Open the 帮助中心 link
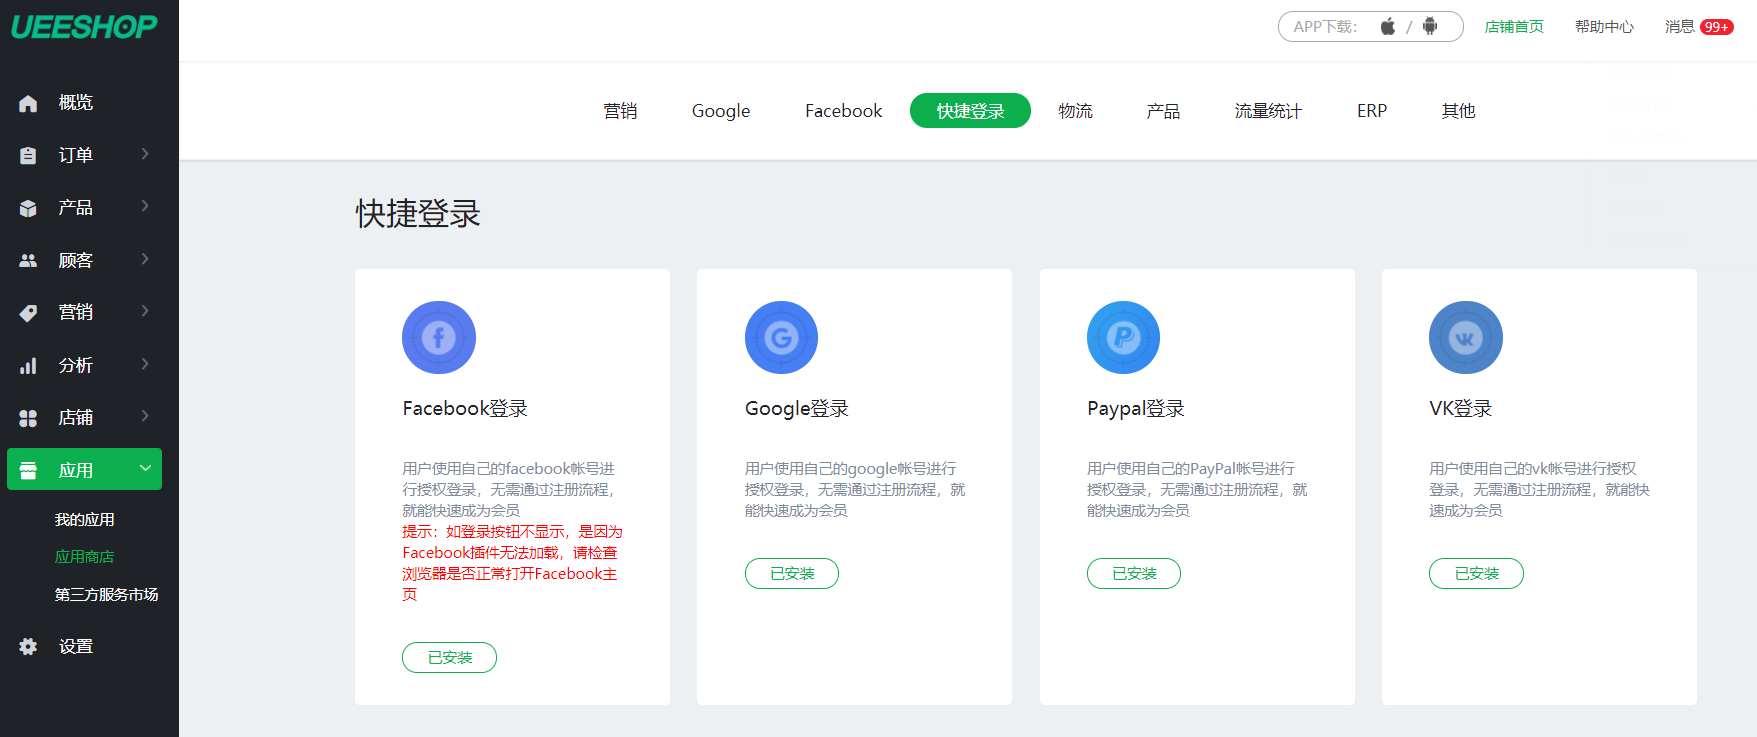 [1604, 27]
